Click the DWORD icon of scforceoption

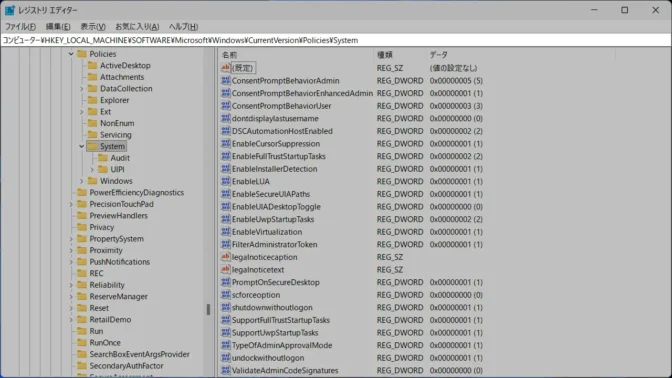pos(225,295)
